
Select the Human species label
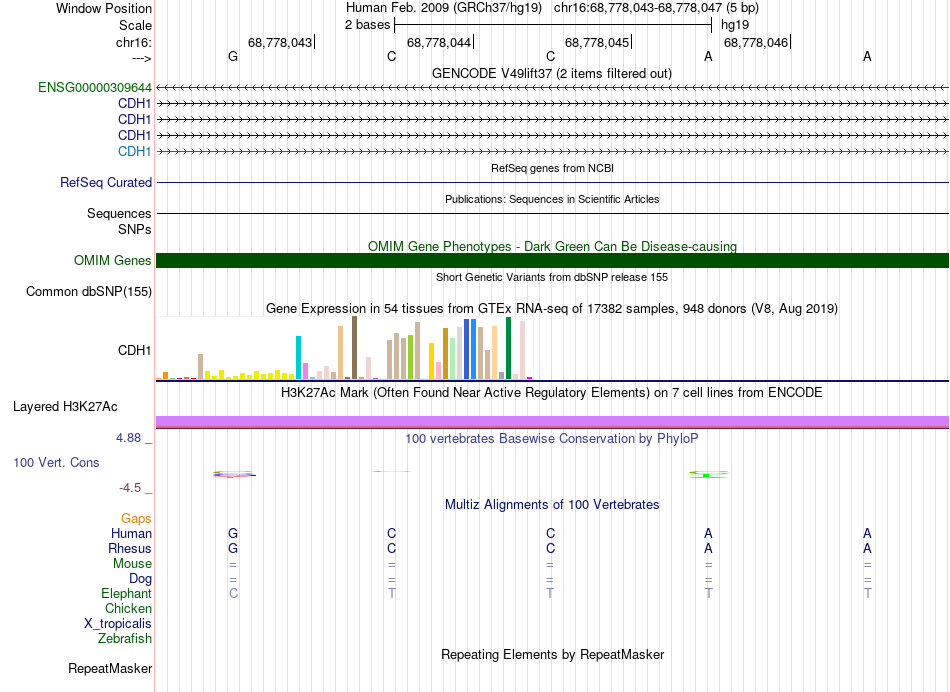click(131, 533)
